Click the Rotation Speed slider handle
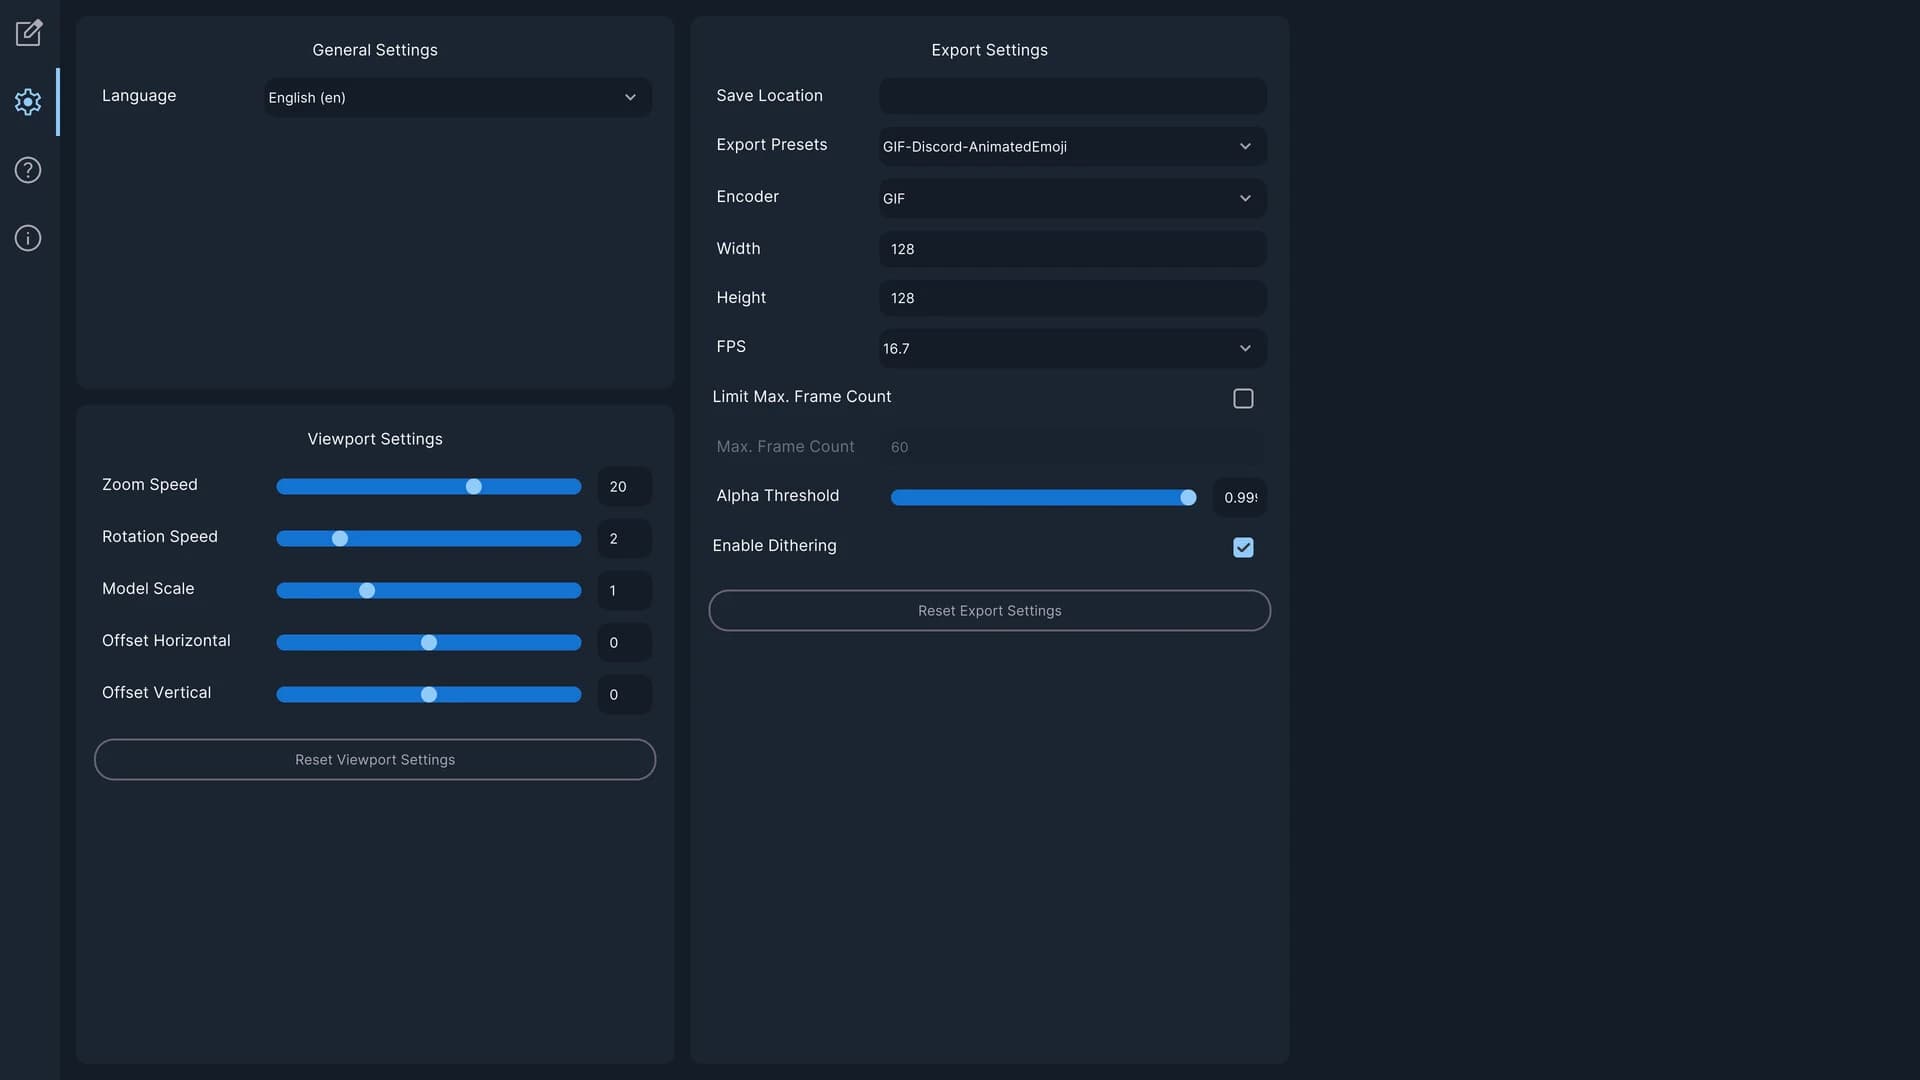This screenshot has width=1920, height=1080. click(340, 538)
